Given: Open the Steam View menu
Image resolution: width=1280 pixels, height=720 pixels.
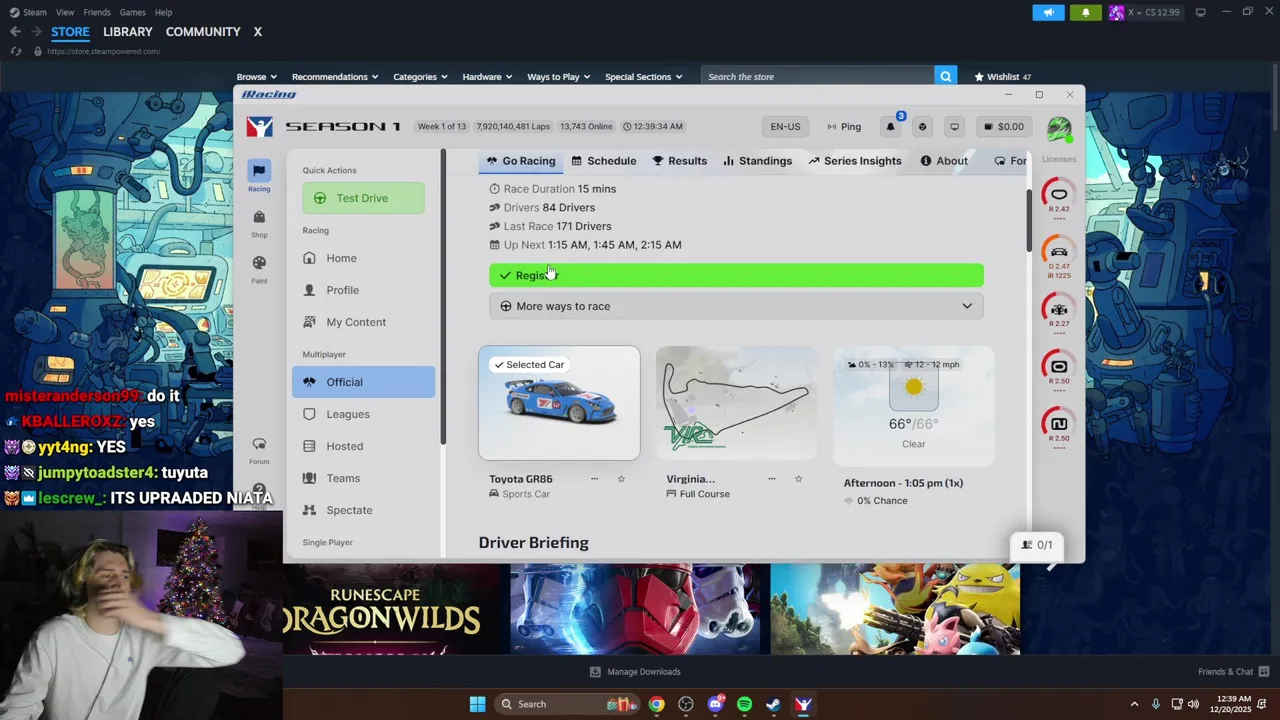Looking at the screenshot, I should [65, 12].
